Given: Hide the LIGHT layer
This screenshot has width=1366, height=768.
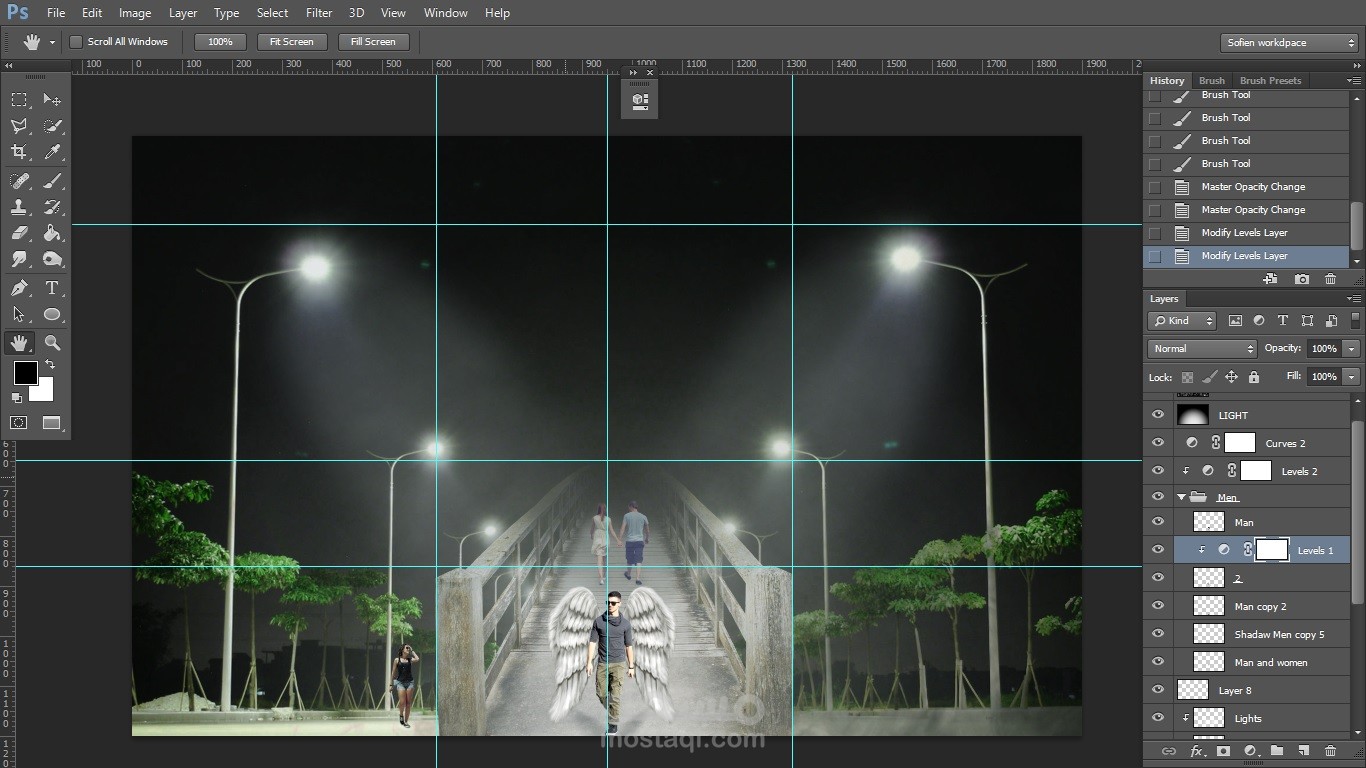Looking at the screenshot, I should [1158, 415].
